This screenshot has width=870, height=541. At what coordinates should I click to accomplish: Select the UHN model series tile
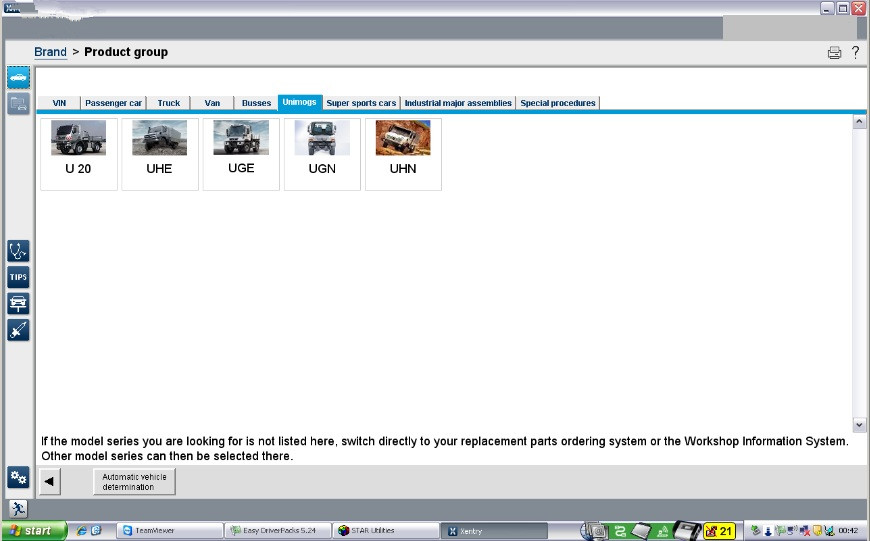coord(403,154)
